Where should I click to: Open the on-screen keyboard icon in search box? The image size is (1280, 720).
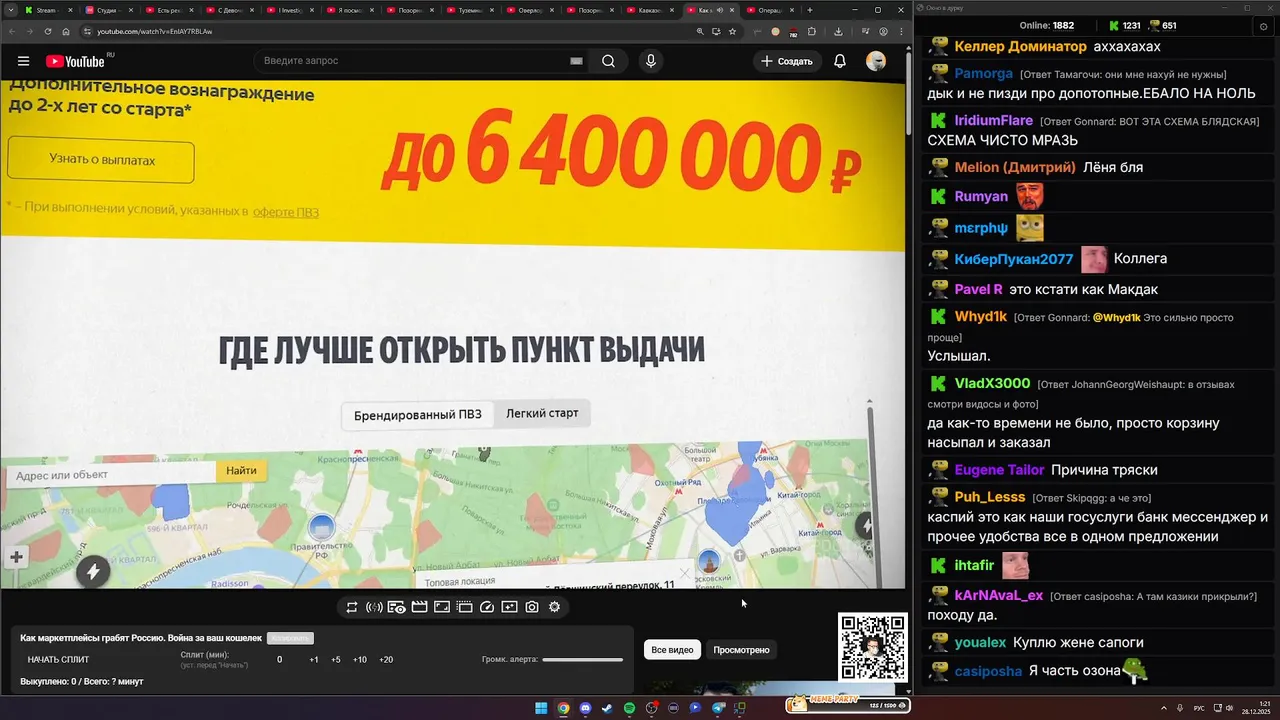tap(576, 61)
